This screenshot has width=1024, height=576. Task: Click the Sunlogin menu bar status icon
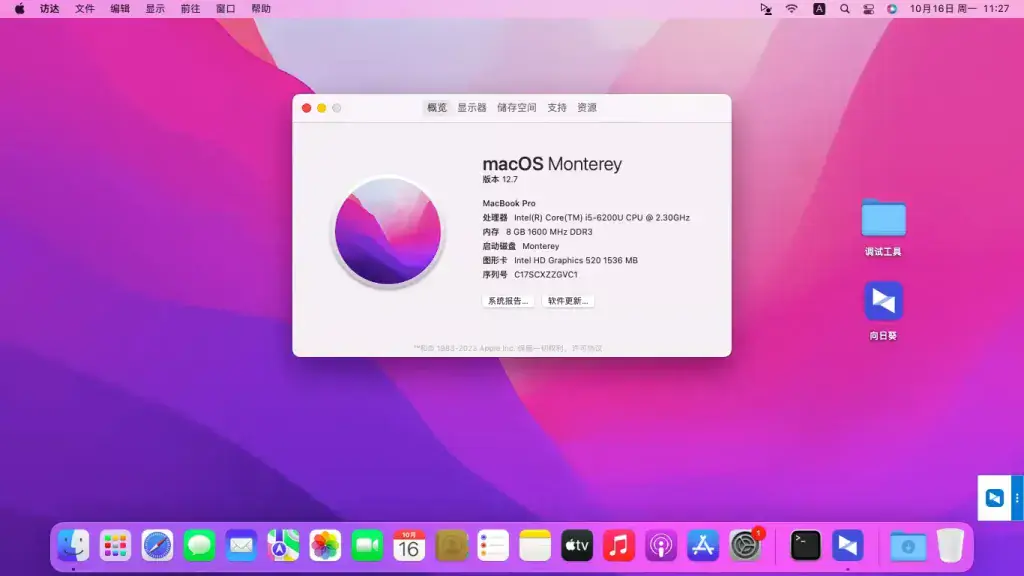766,8
